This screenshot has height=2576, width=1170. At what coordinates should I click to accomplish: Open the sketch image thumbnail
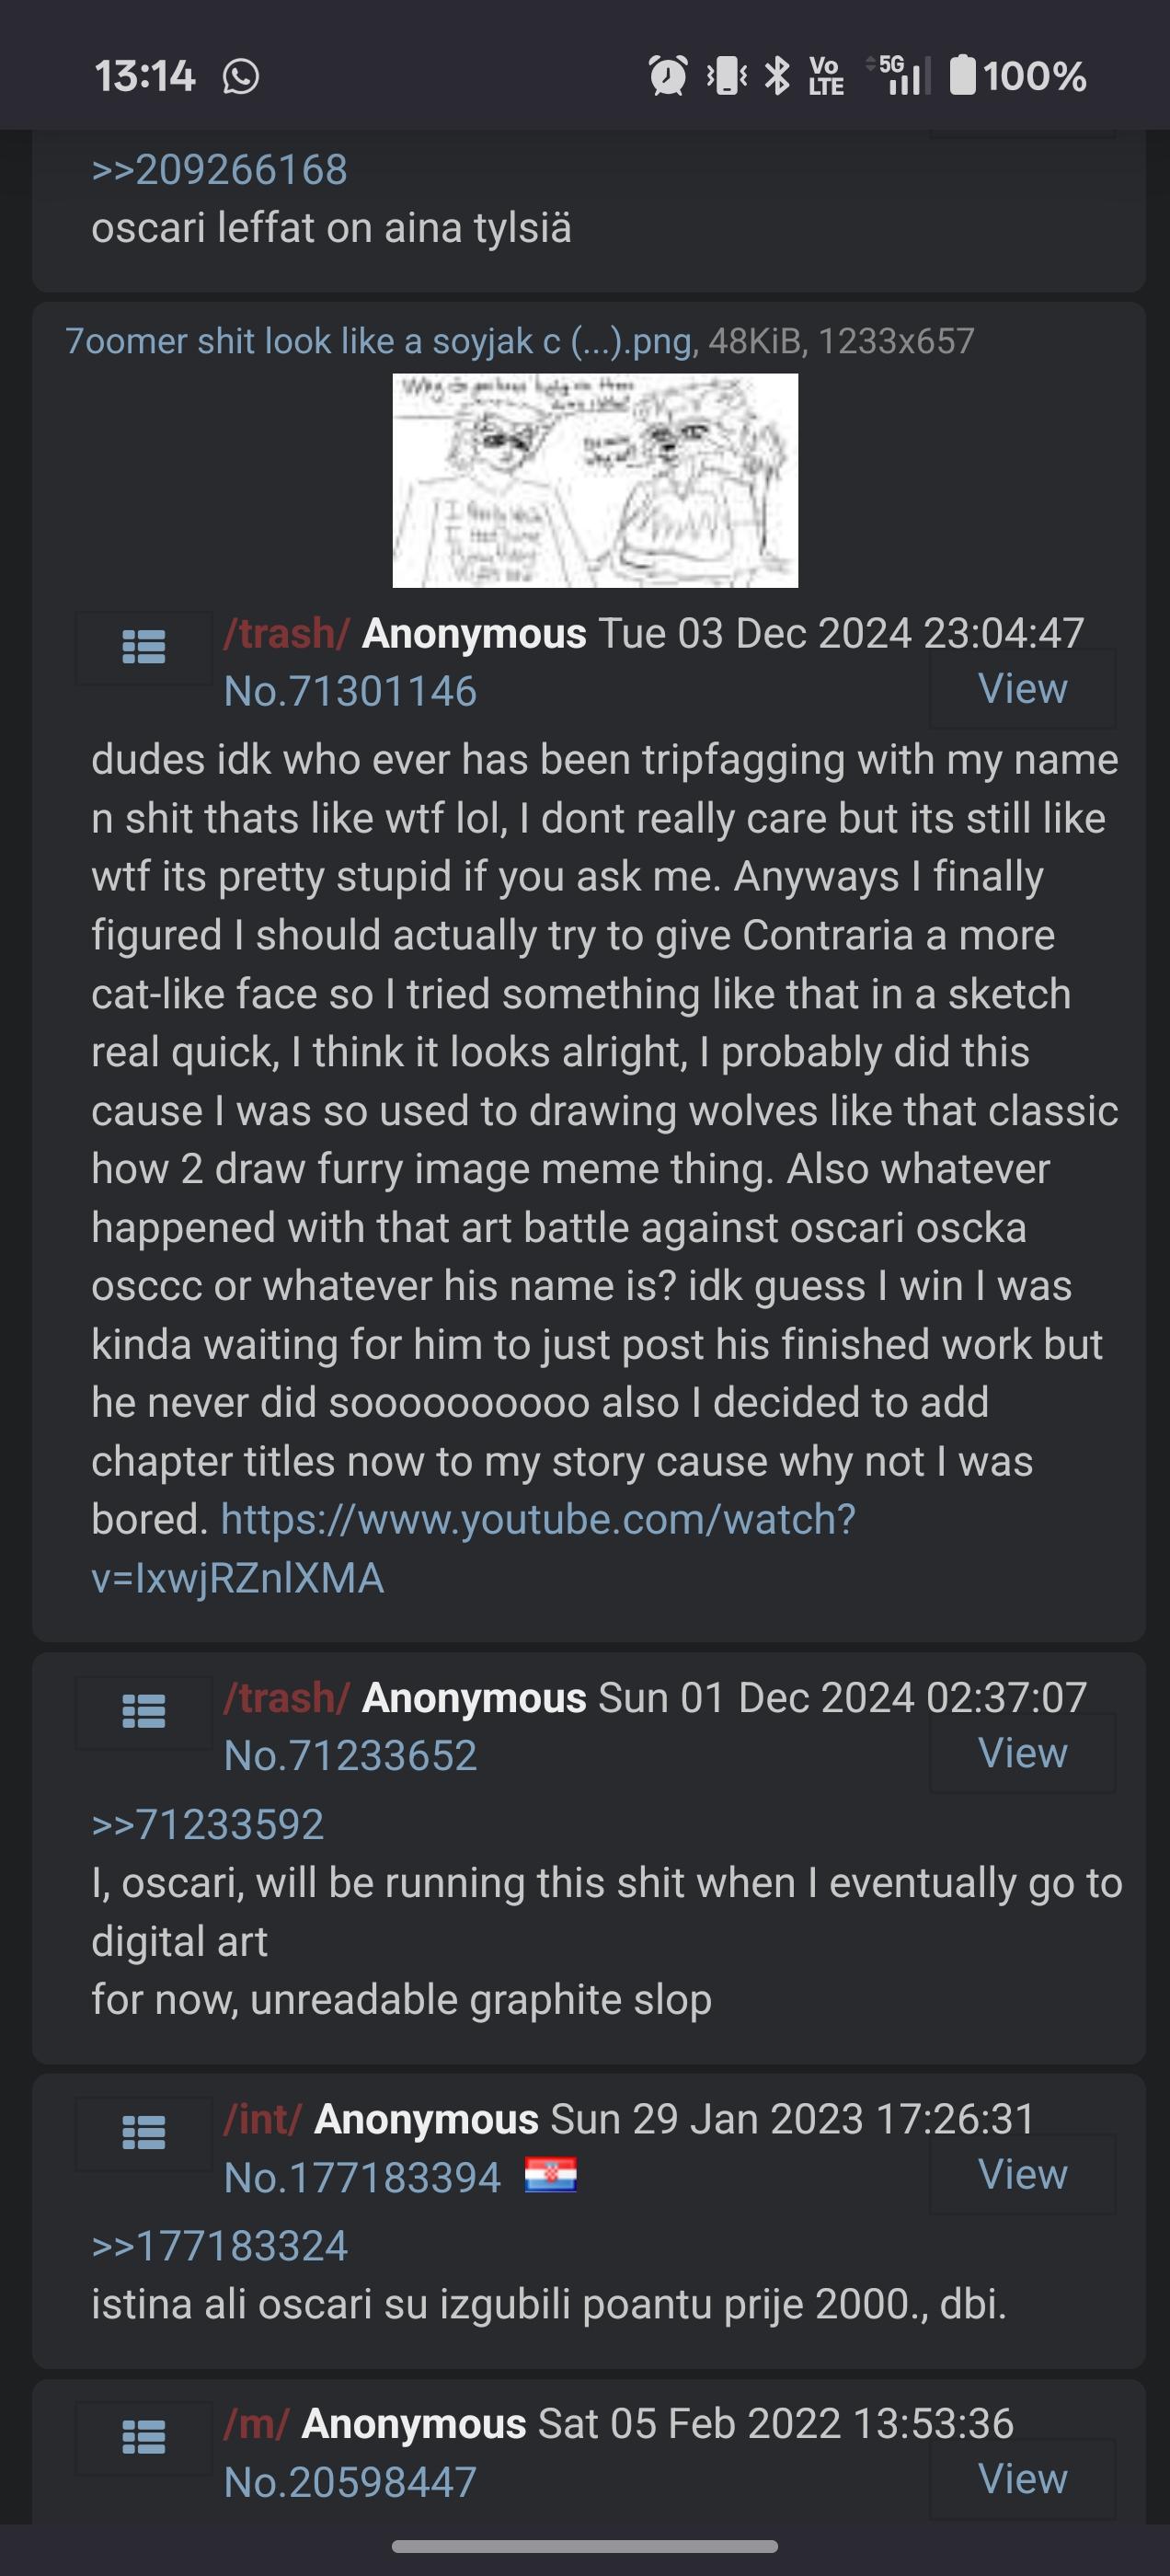[595, 480]
